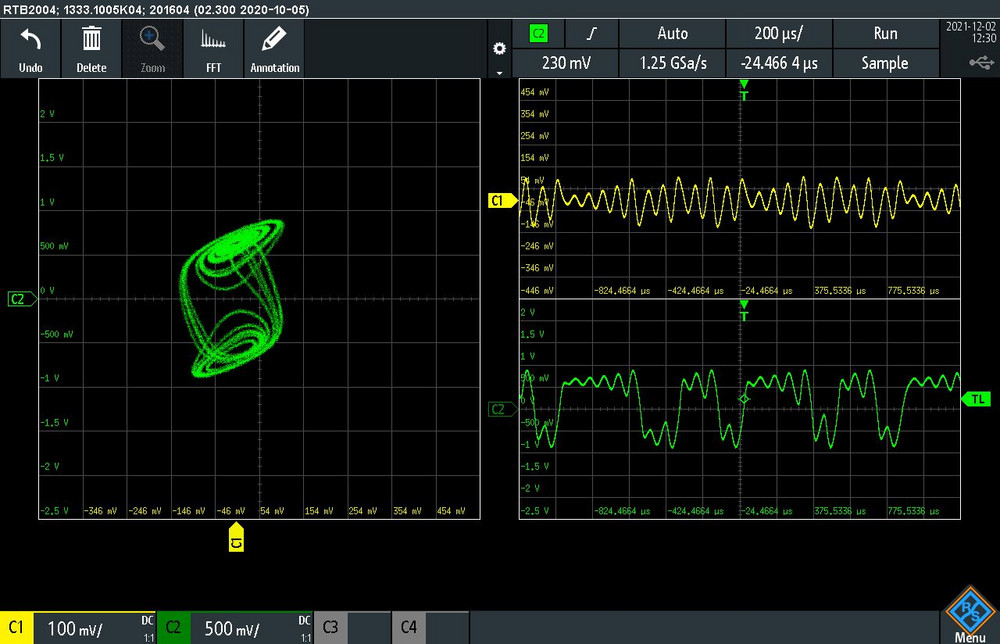
Task: Click the -824.4664 µs label in the lower waveform
Action: point(622,511)
